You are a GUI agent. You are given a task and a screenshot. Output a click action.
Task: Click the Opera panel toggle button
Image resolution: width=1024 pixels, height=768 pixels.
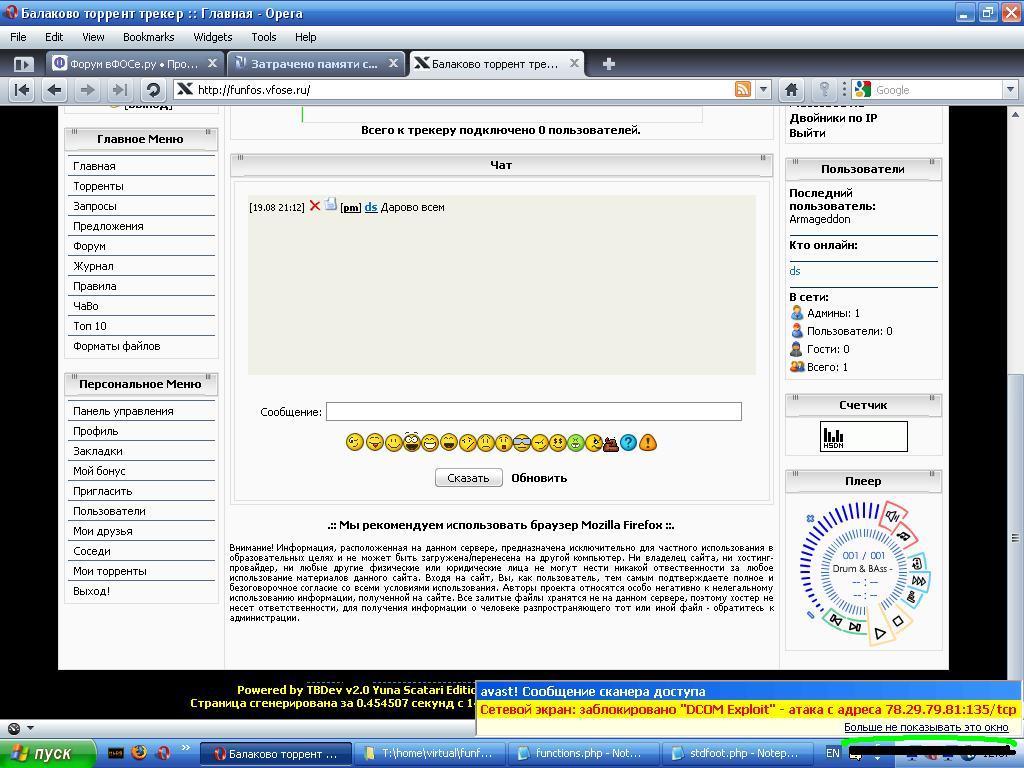tap(22, 64)
